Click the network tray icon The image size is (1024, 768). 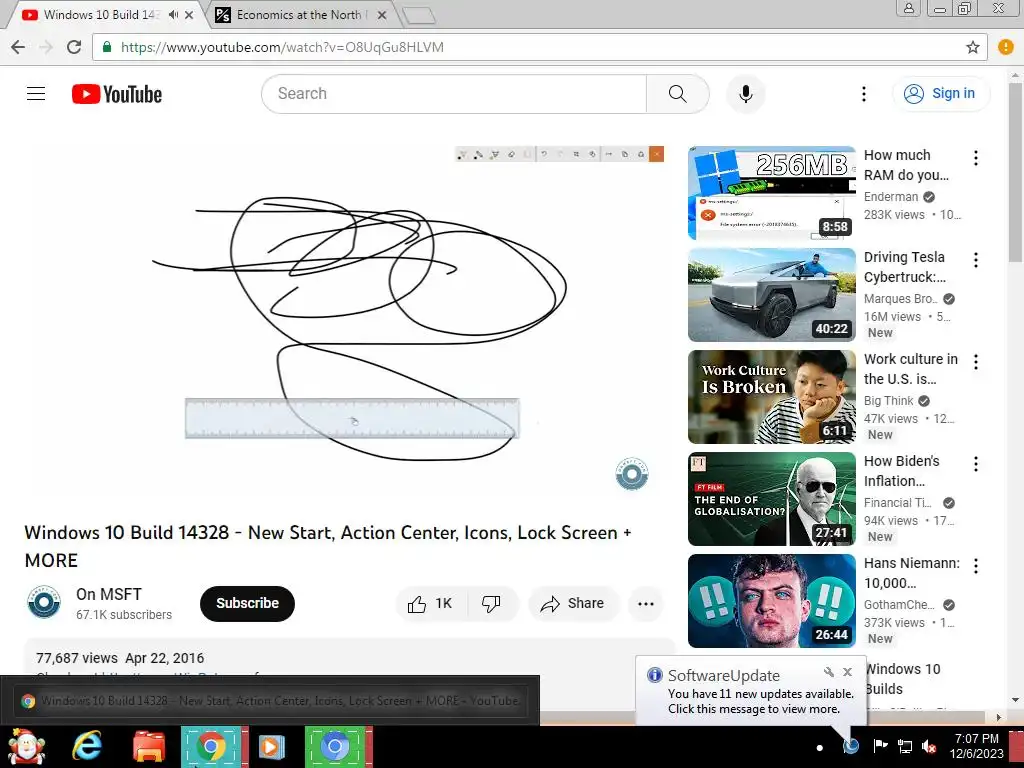(904, 746)
